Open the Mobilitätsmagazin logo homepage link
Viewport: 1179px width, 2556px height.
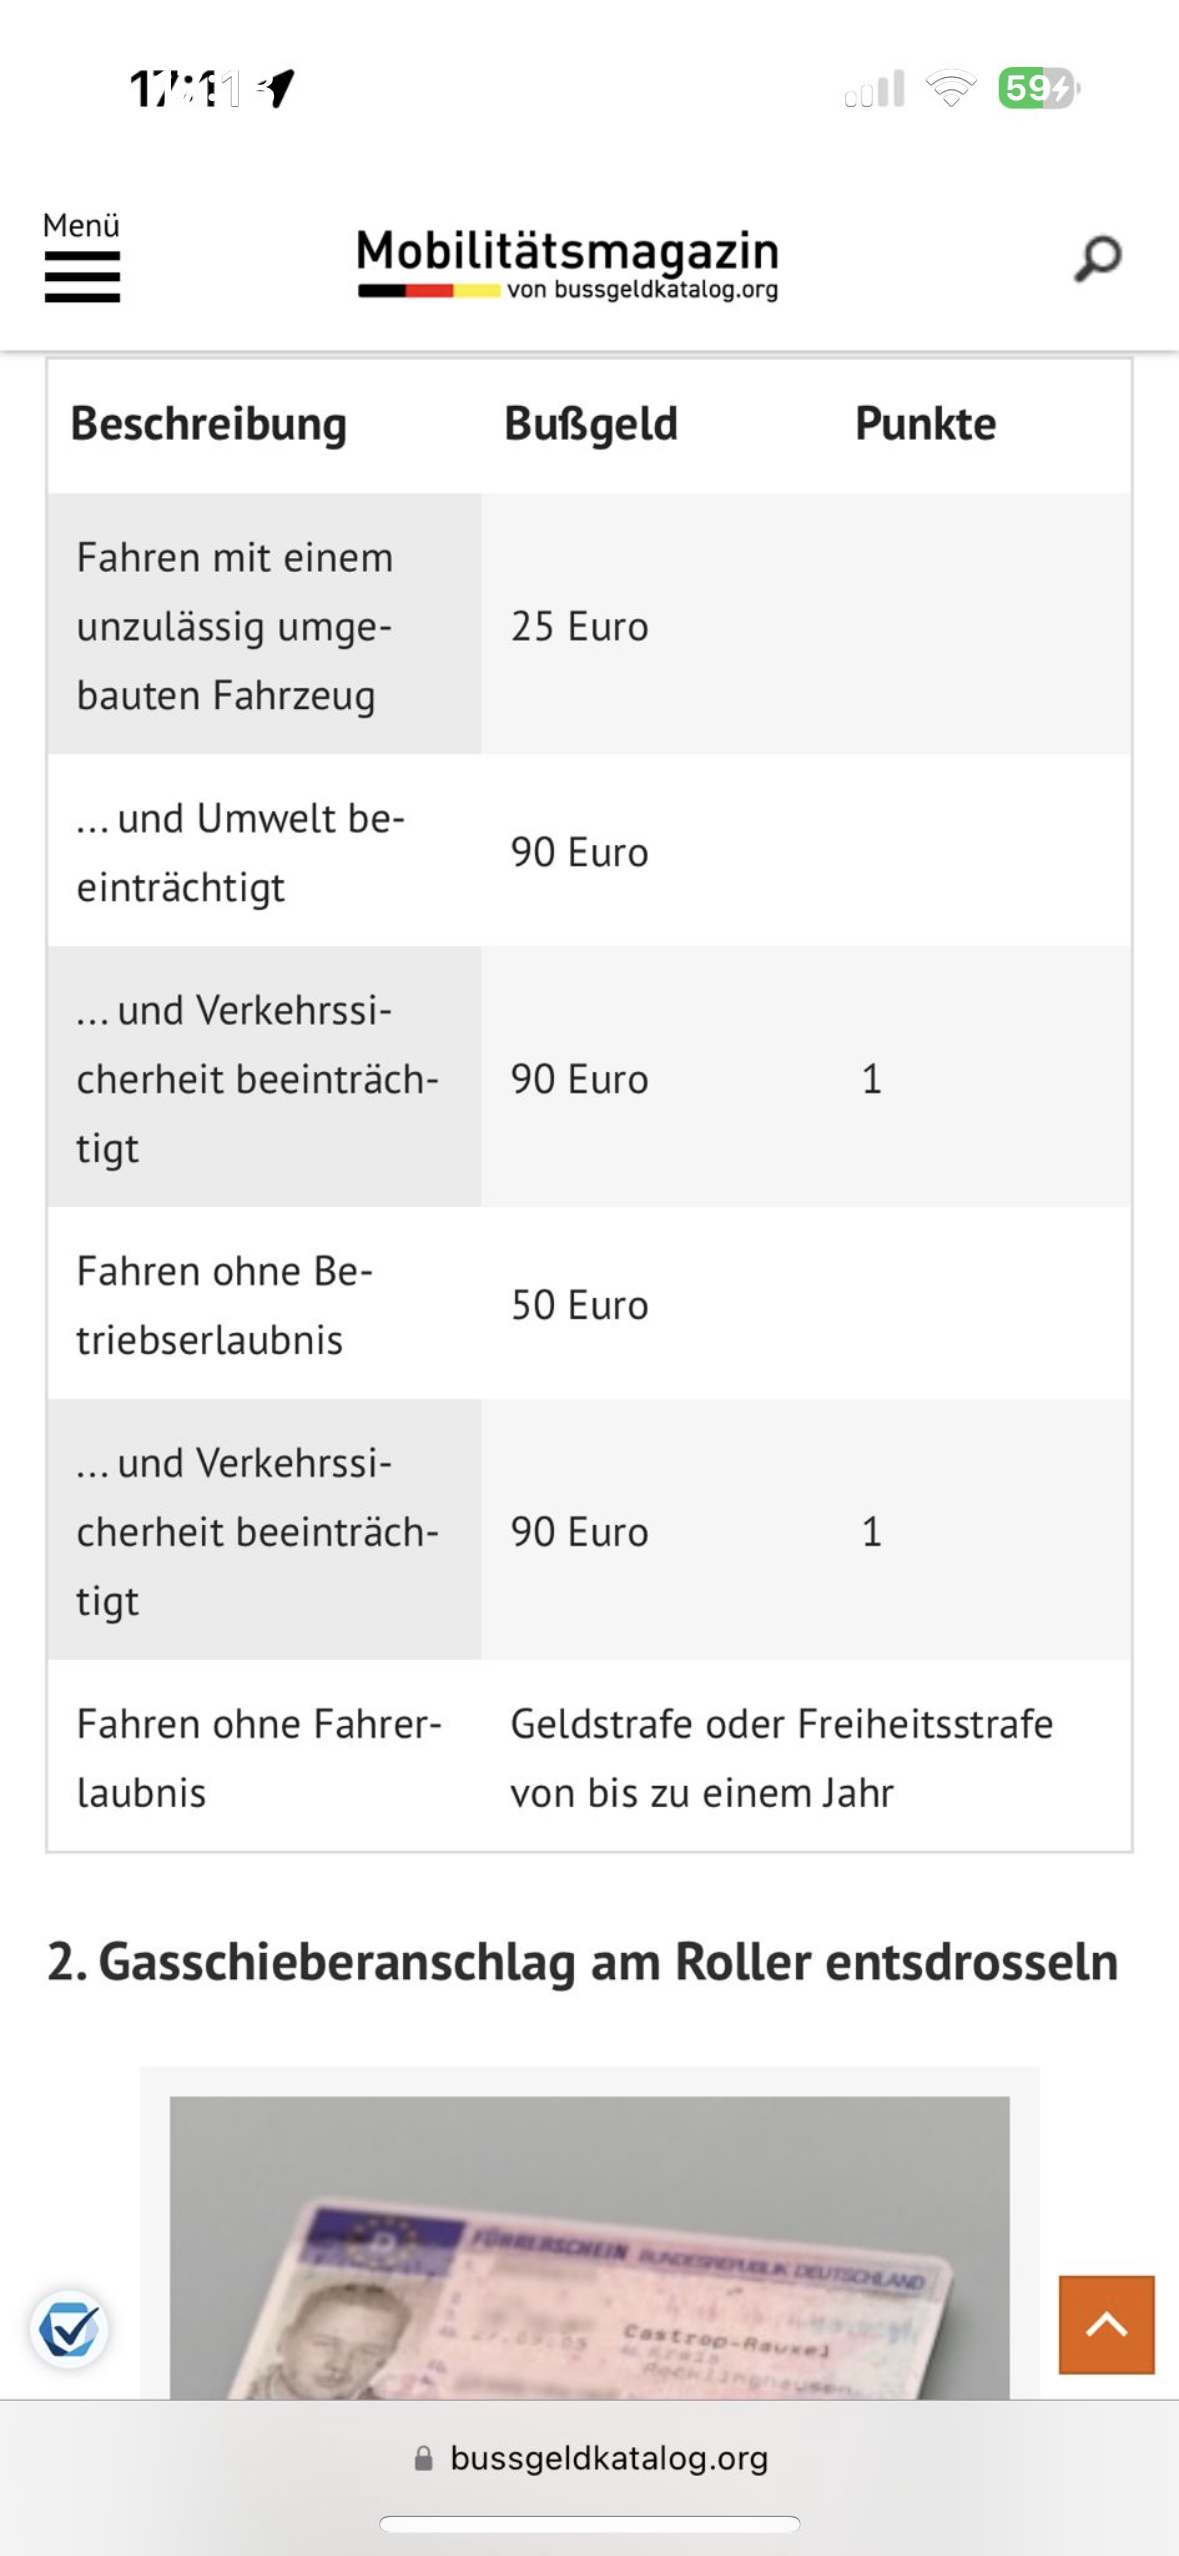coord(568,263)
